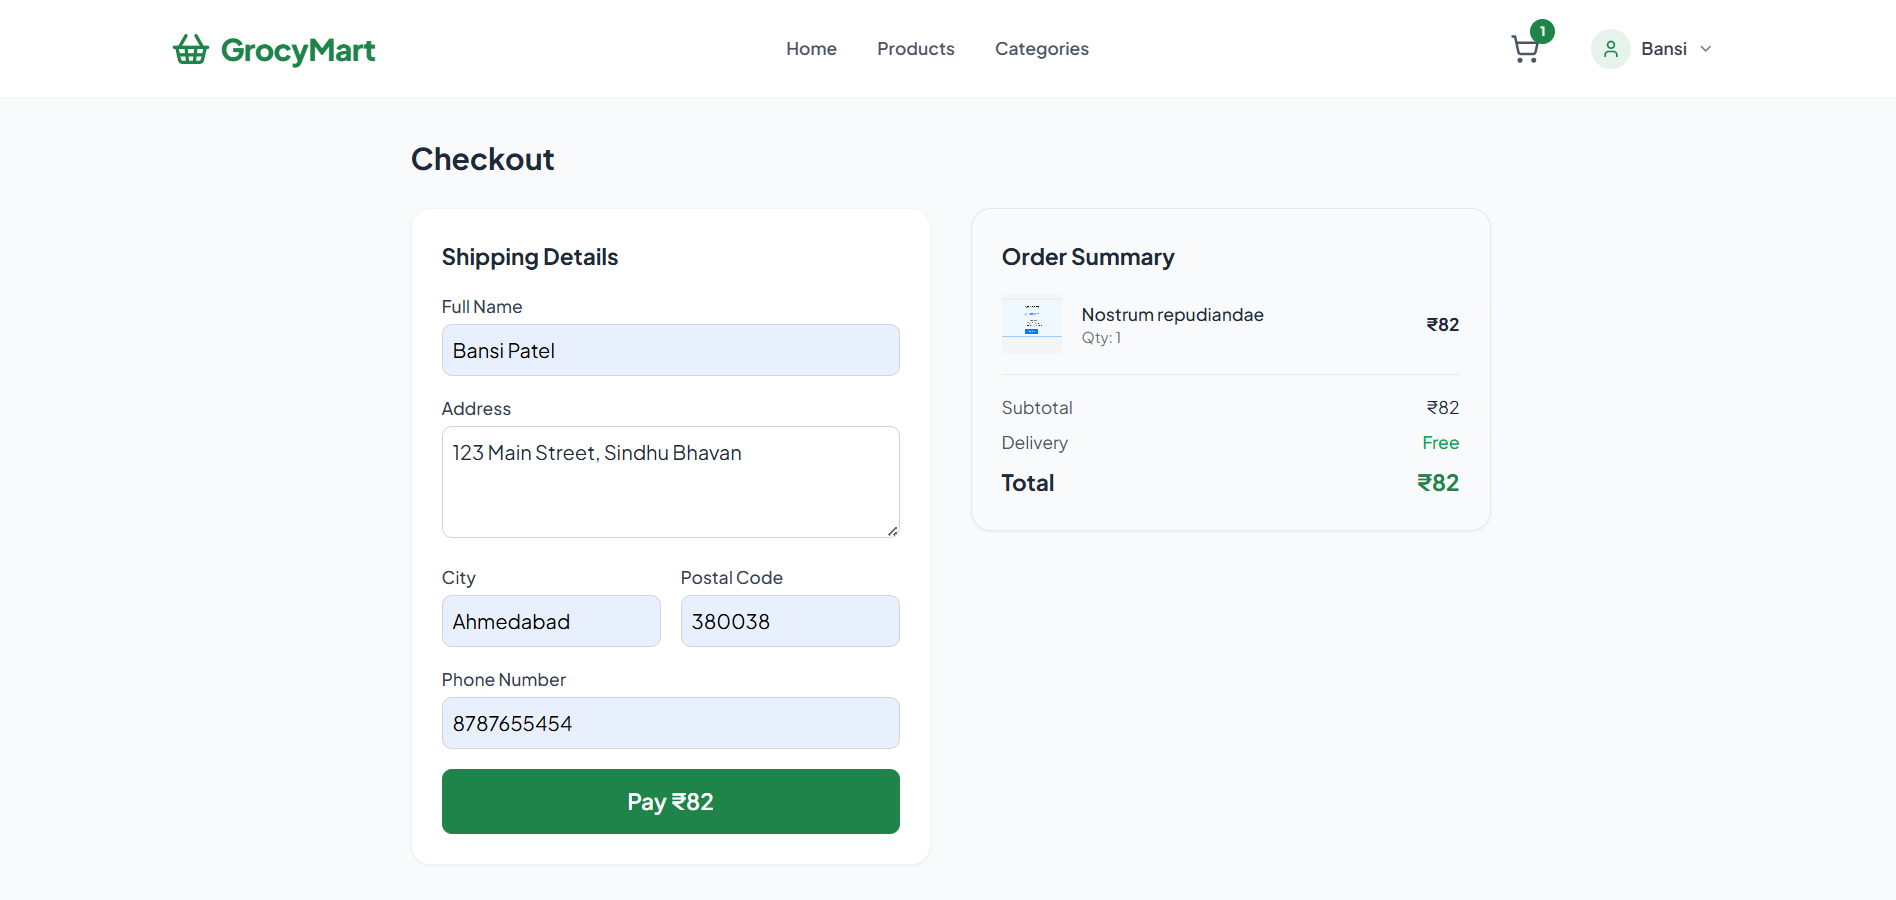
Task: Click the Bansi username text
Action: pyautogui.click(x=1664, y=49)
